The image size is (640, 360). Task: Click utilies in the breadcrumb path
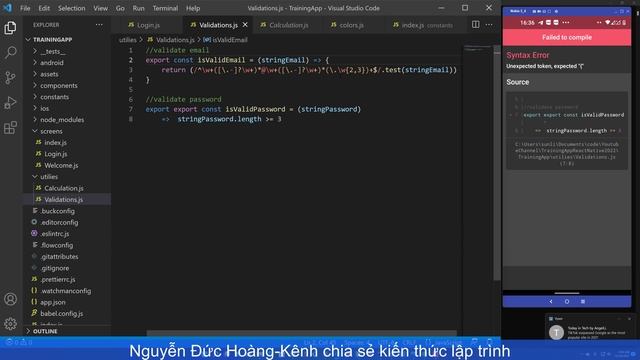[x=127, y=40]
